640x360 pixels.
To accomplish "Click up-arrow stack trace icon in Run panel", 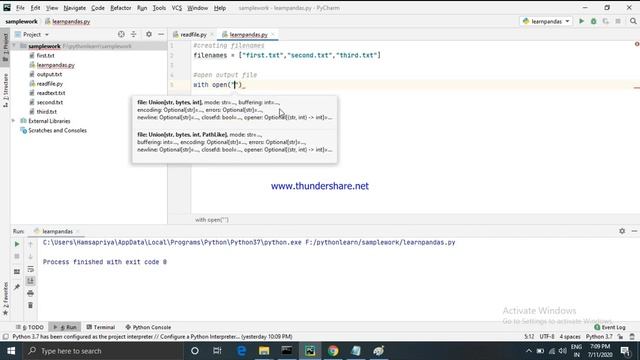I will [x=30, y=244].
